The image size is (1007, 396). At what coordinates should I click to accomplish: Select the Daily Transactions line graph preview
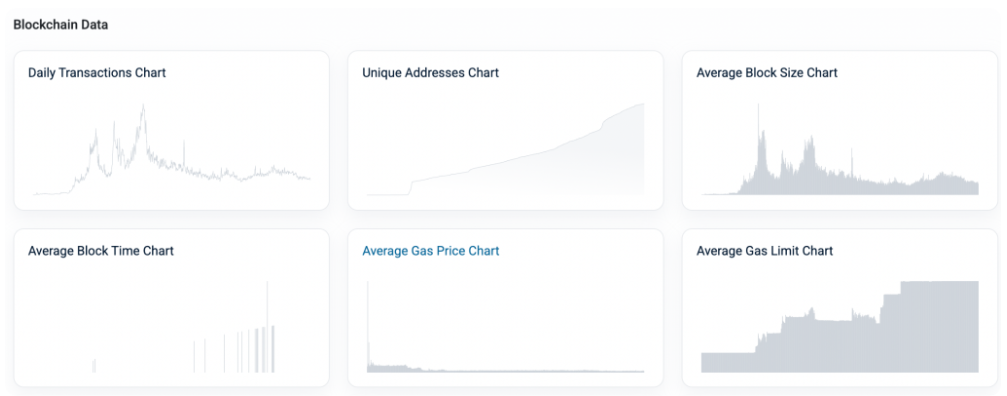click(x=171, y=149)
